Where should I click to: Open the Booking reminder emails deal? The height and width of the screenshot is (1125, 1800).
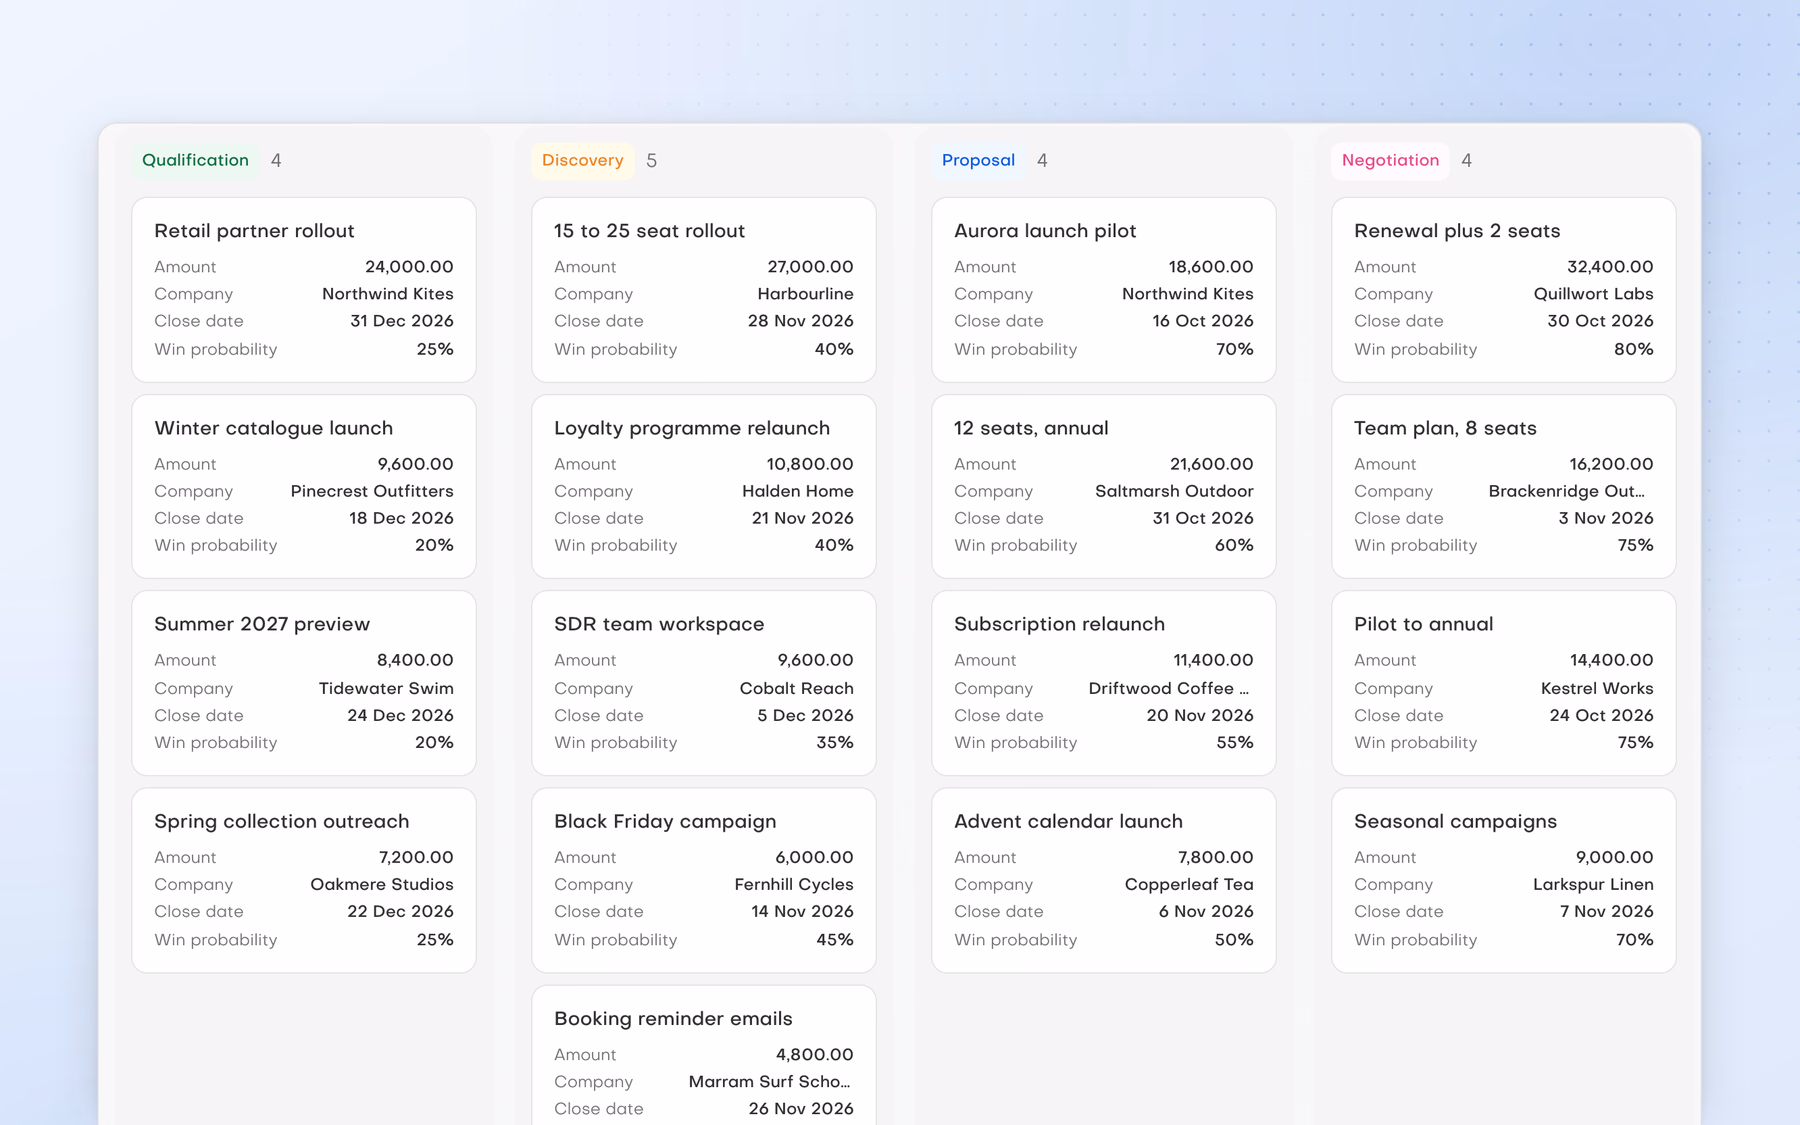coord(704,1055)
